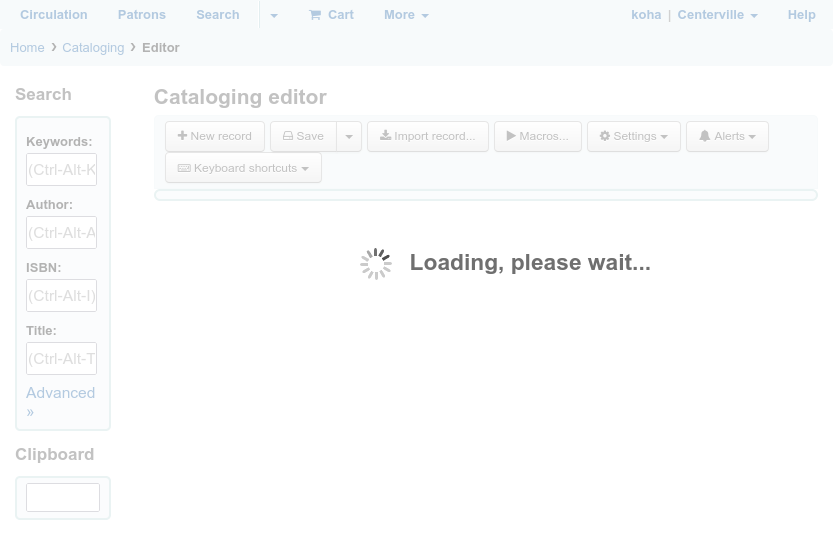Open the Alerts bell menu

coord(727,136)
